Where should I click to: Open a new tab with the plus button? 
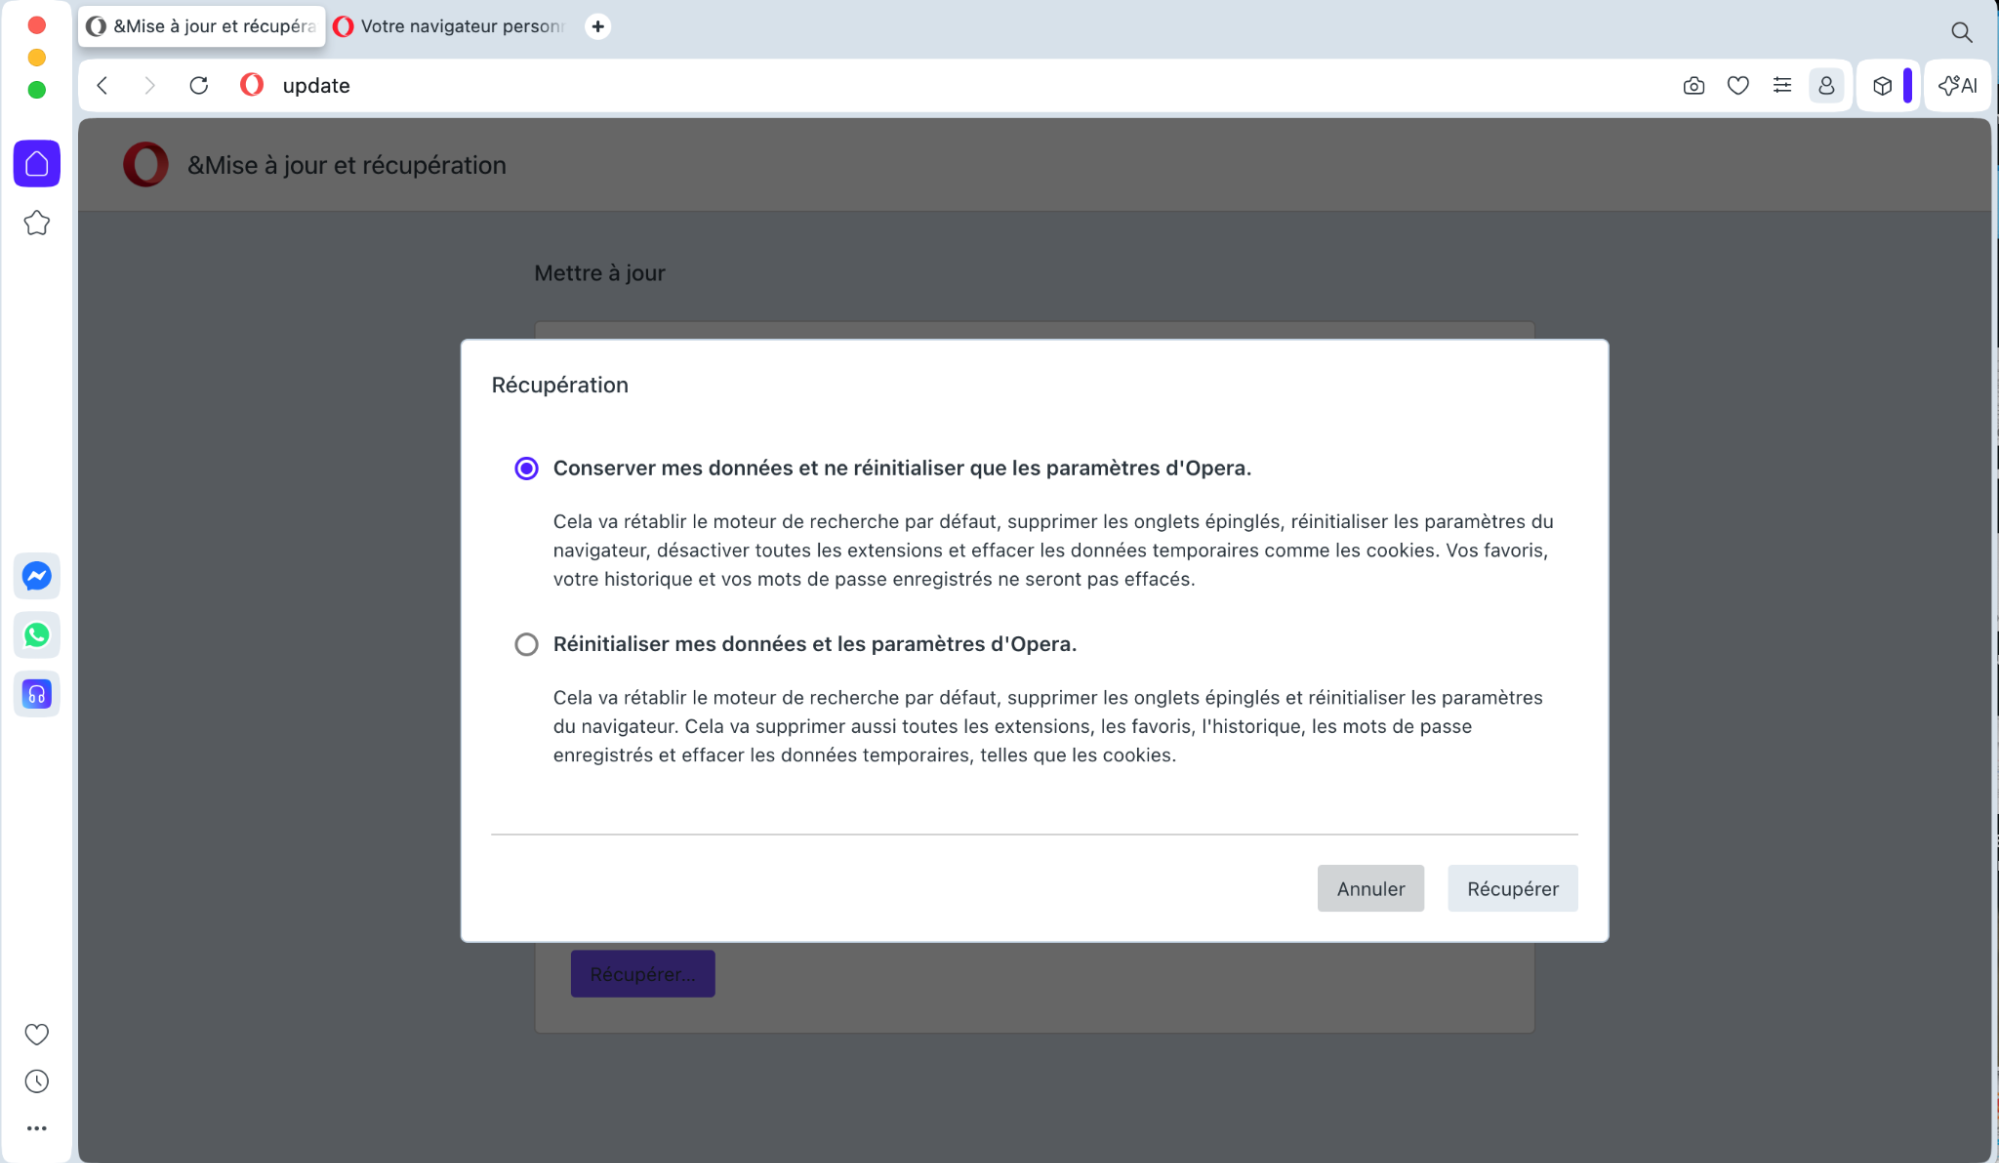[598, 27]
